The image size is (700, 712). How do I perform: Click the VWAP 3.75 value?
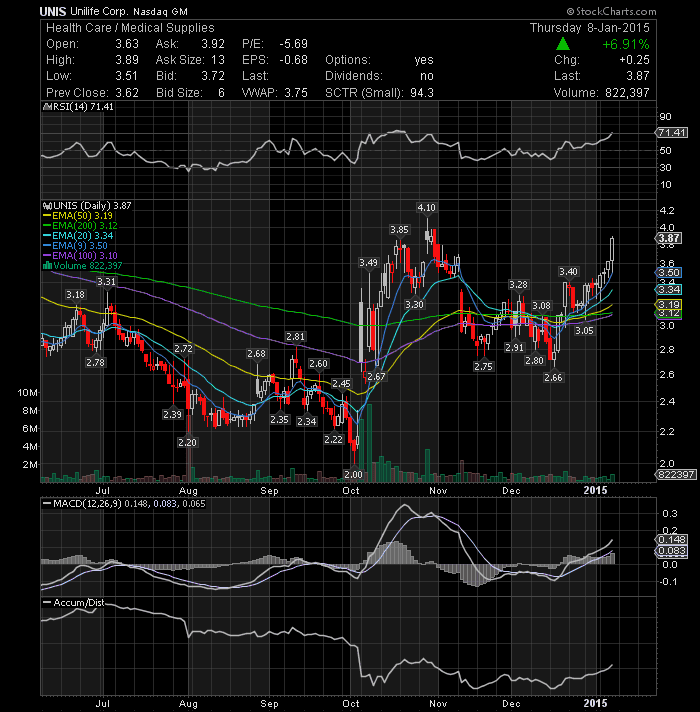(296, 93)
